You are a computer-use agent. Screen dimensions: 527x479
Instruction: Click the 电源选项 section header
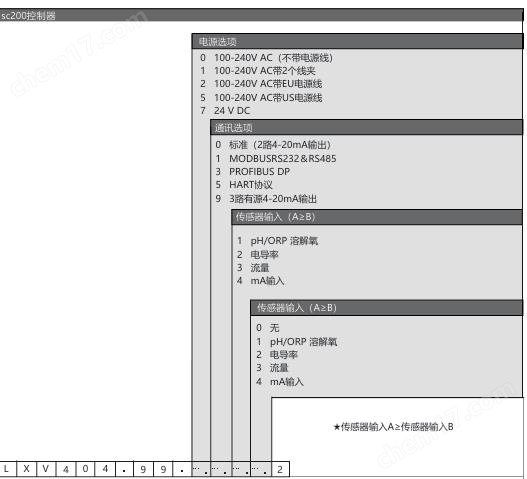357,41
